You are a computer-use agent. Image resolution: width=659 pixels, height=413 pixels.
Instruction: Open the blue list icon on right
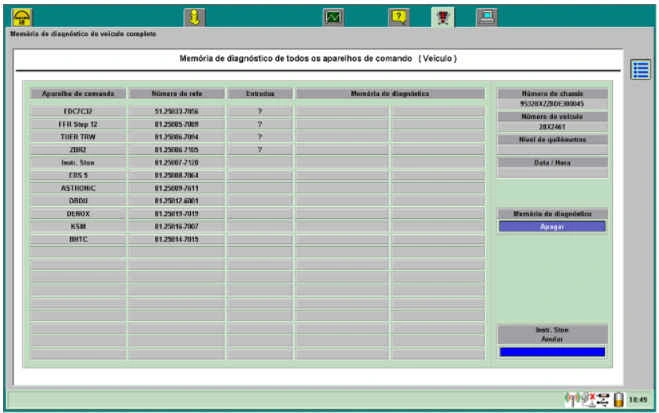(641, 69)
